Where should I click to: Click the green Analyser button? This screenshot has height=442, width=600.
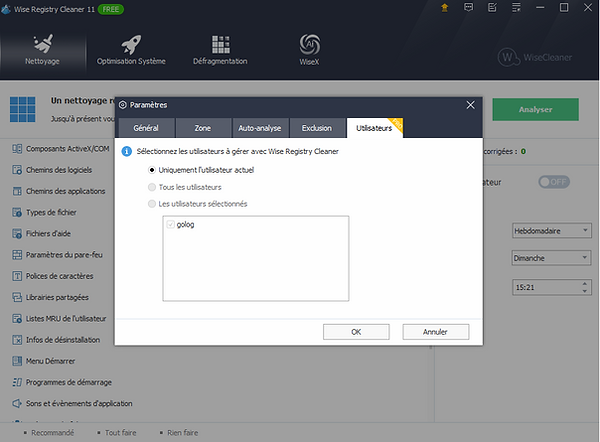click(535, 109)
